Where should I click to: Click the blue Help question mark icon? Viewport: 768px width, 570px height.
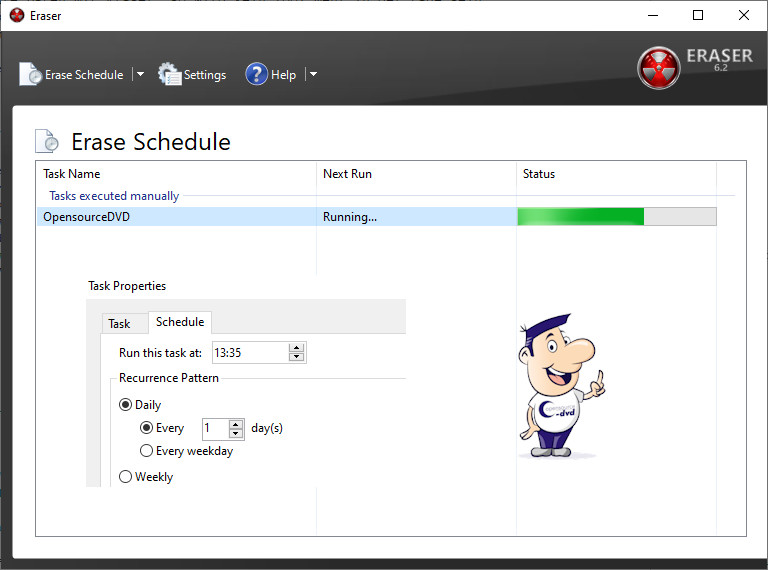point(256,74)
